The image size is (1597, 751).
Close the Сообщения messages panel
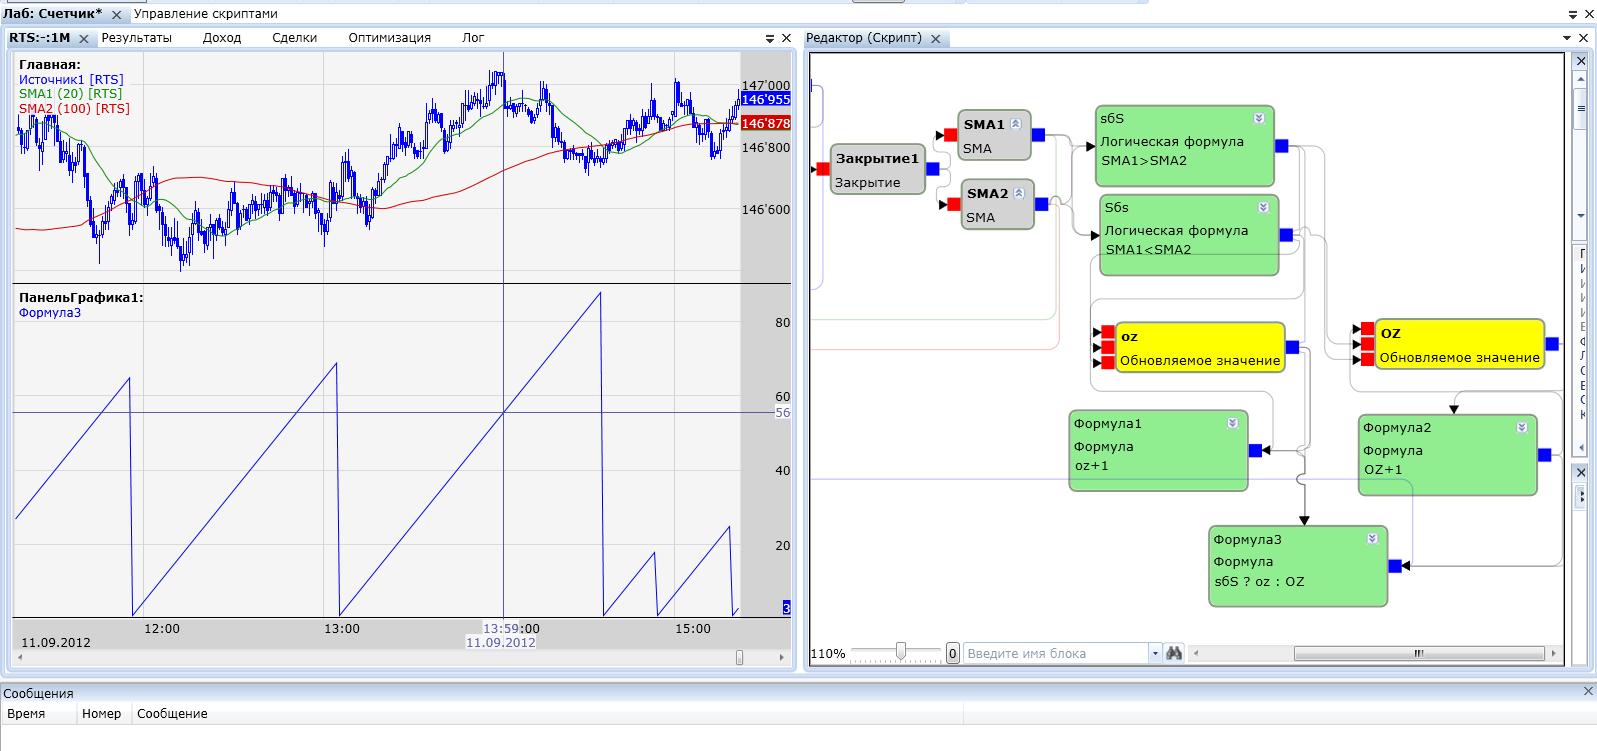(1588, 691)
